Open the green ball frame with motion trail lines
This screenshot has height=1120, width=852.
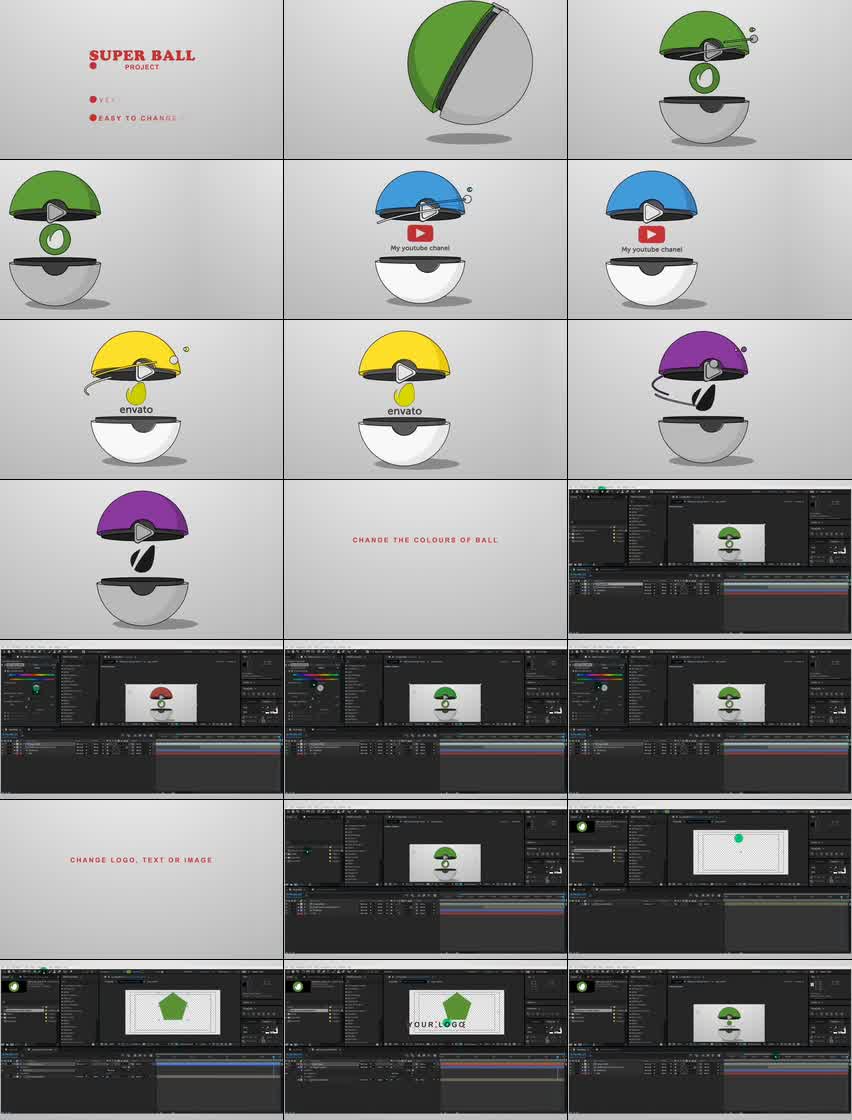710,79
